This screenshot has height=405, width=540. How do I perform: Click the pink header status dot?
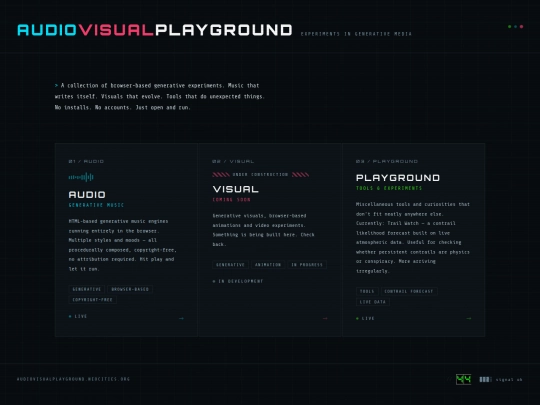(521, 27)
